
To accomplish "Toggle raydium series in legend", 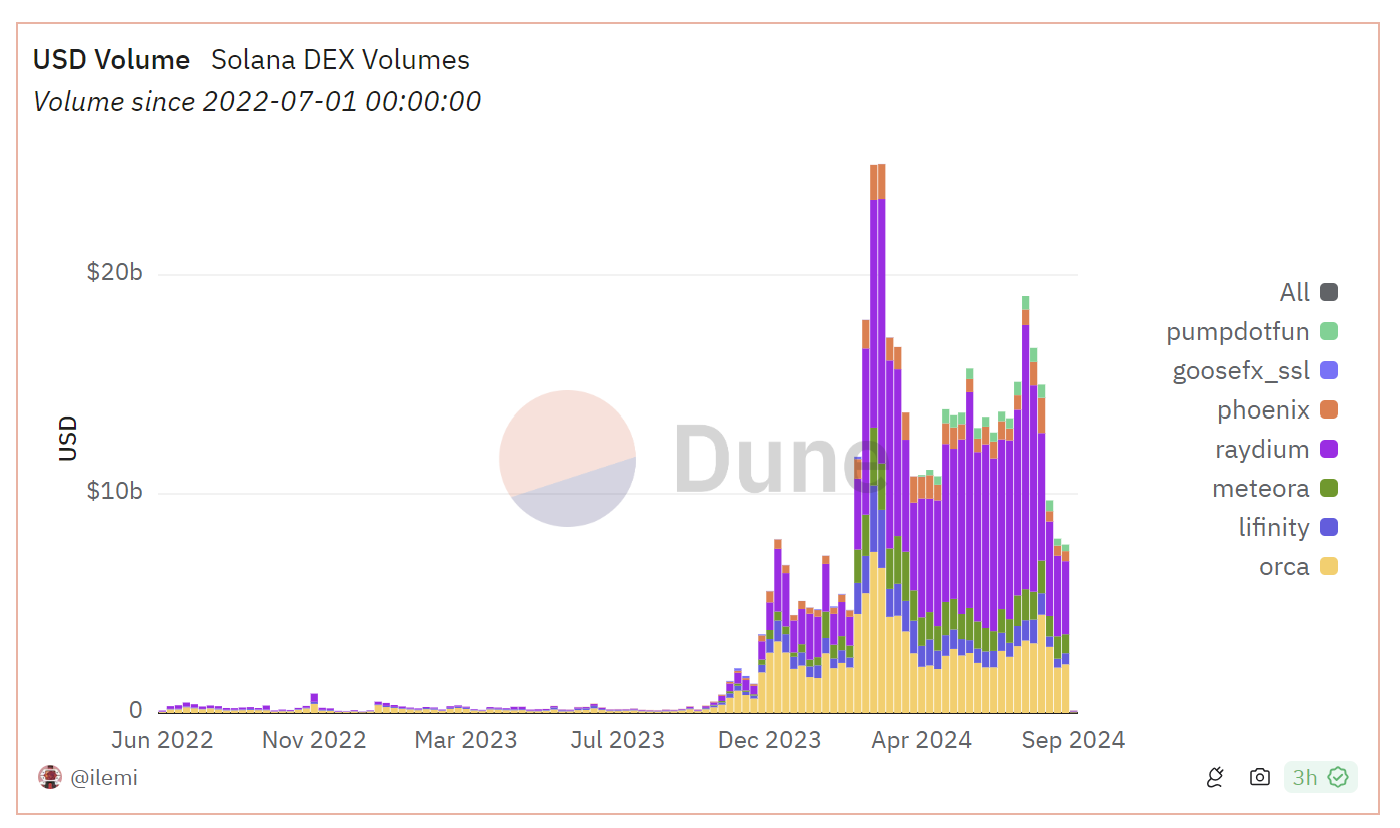I will pyautogui.click(x=1276, y=449).
